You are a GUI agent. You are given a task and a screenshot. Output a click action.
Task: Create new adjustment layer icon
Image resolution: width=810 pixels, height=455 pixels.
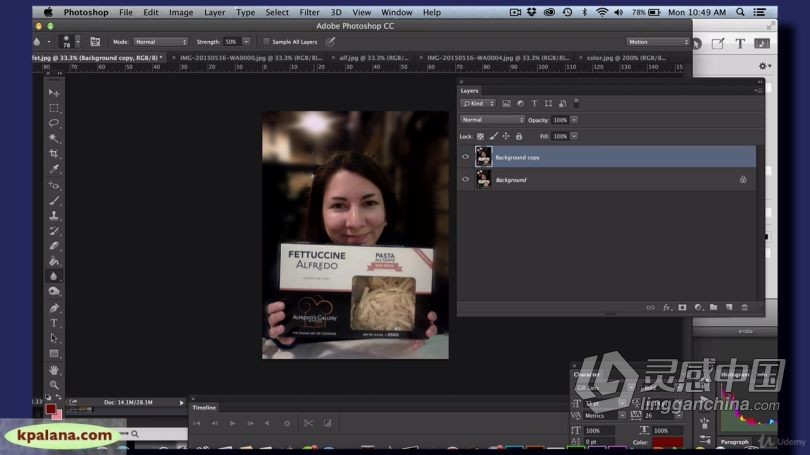(698, 307)
